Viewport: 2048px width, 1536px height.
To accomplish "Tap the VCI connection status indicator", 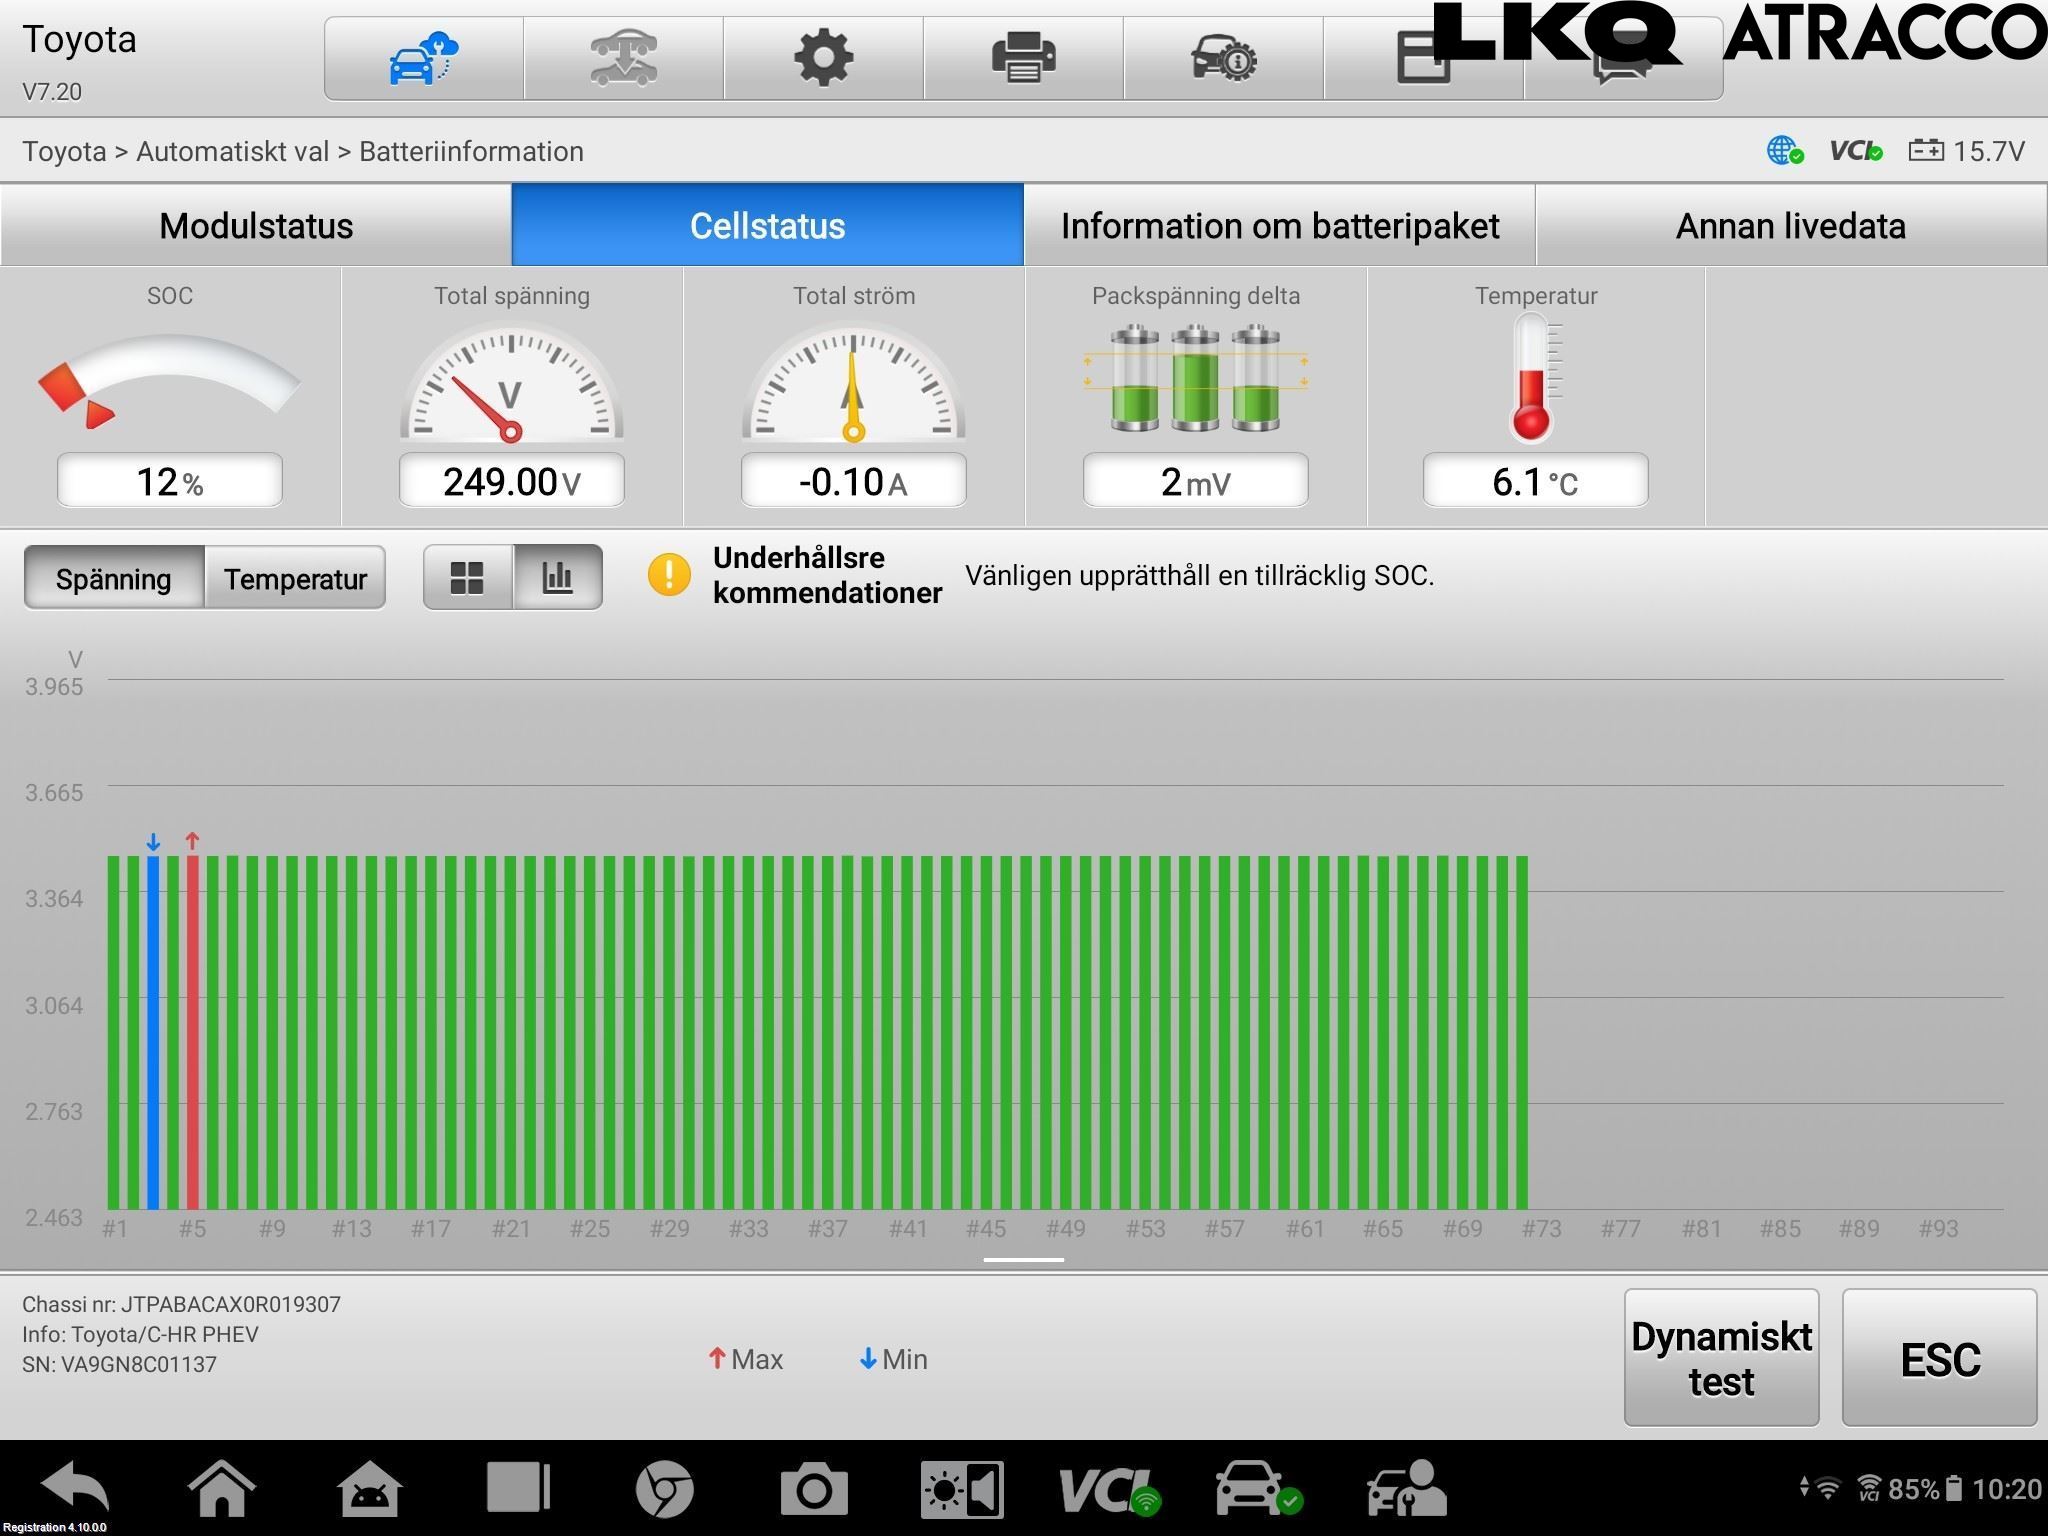I will (x=1855, y=151).
